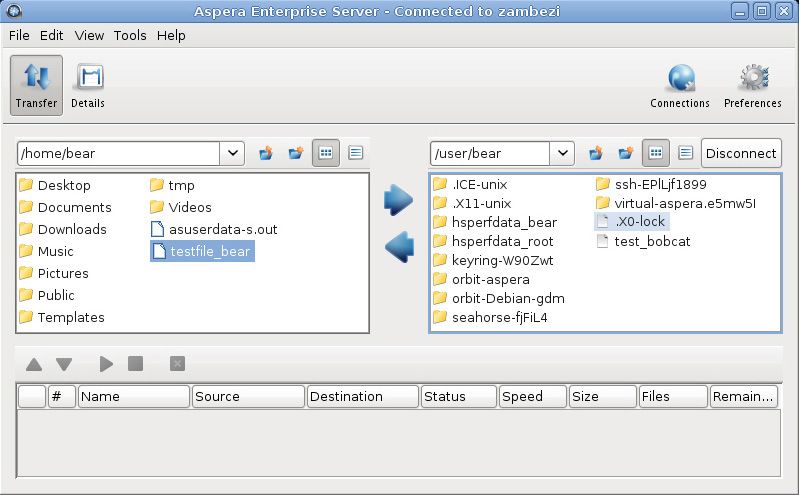Image resolution: width=799 pixels, height=495 pixels.
Task: Select the test_bobcat remote file
Action: coord(643,241)
